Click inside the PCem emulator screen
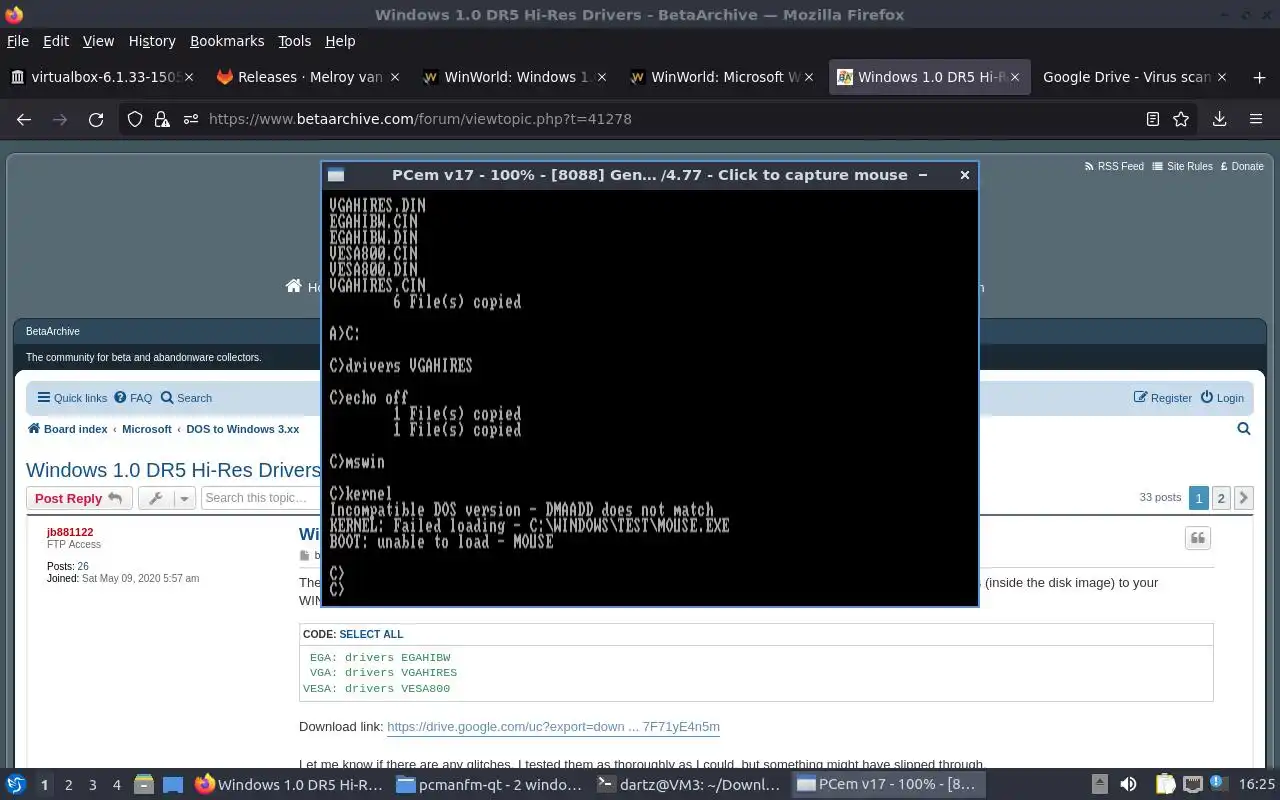Viewport: 1280px width, 800px height. point(650,397)
